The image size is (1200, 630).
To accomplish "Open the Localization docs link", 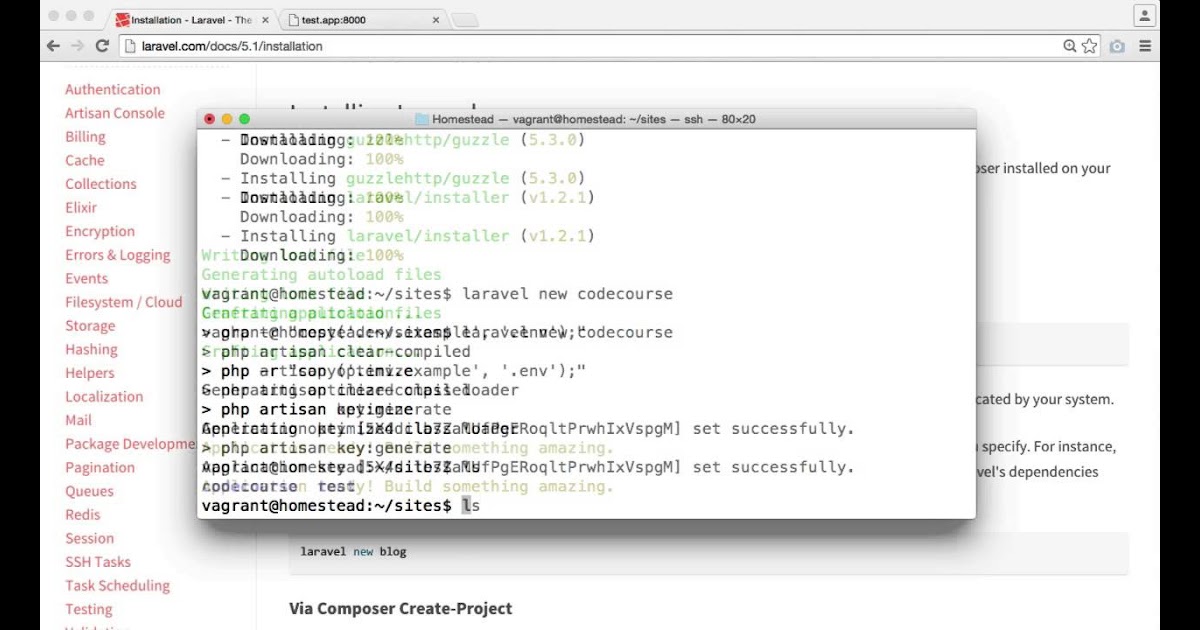I will [x=104, y=397].
